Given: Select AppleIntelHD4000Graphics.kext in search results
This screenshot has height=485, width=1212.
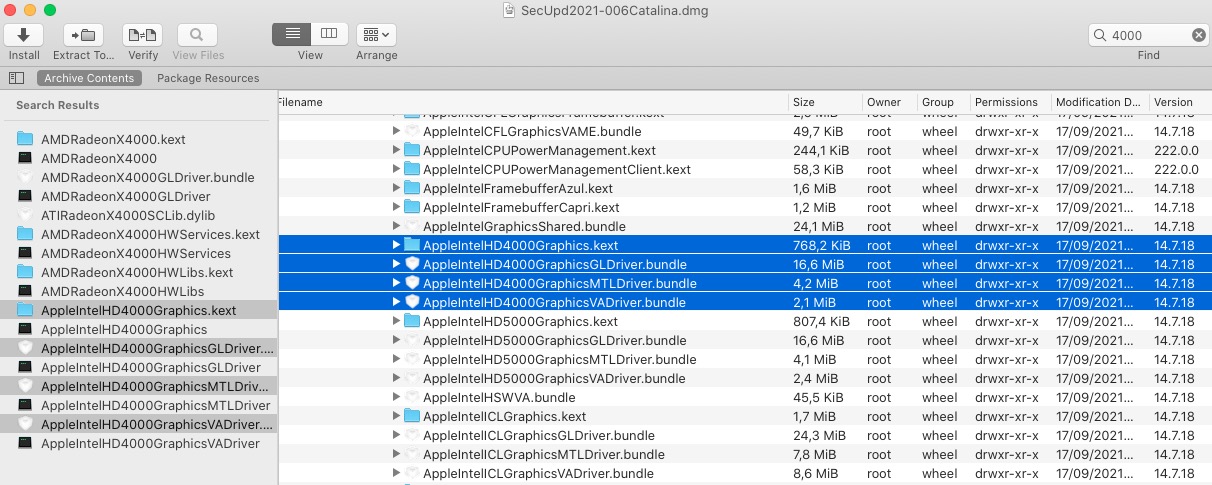Looking at the screenshot, I should tap(139, 310).
